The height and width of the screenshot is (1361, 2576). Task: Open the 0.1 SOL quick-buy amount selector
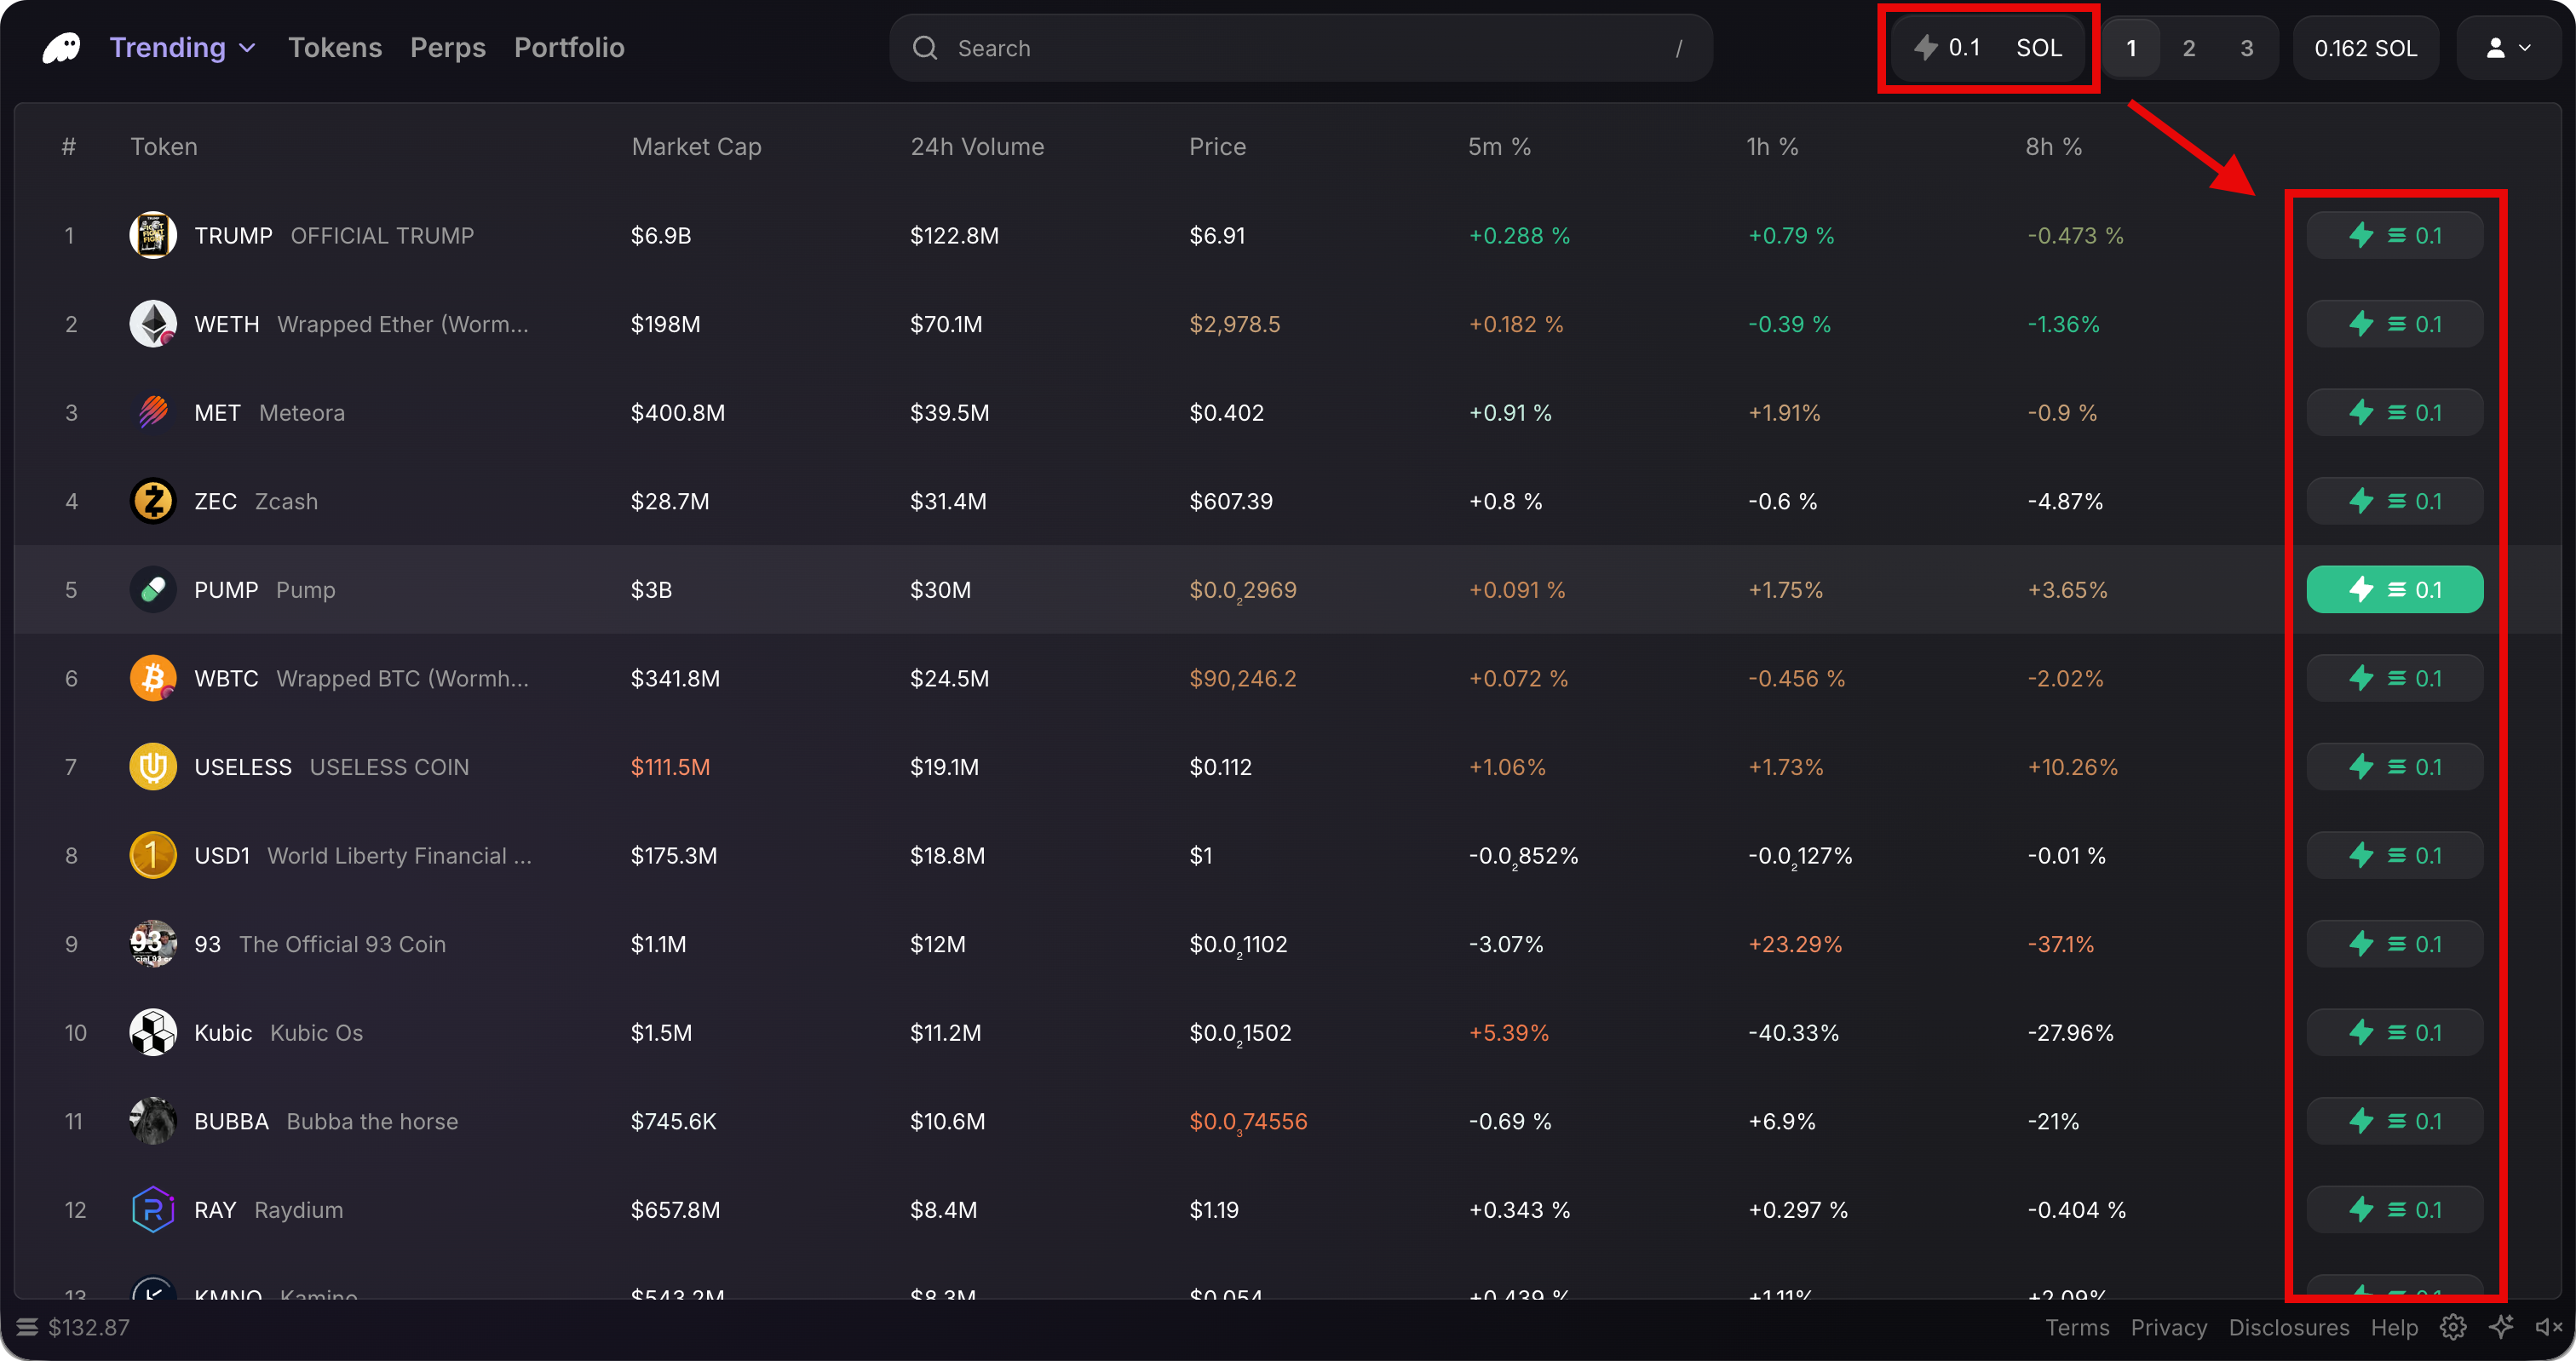pyautogui.click(x=1987, y=47)
